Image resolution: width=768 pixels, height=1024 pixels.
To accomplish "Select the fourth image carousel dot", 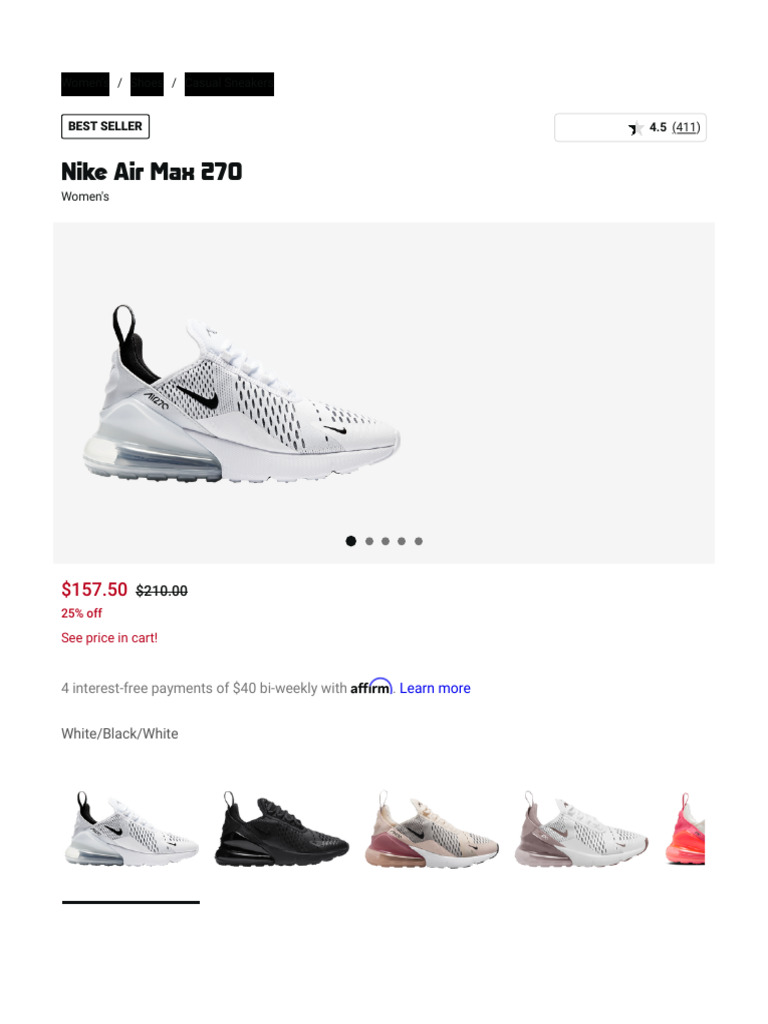I will pyautogui.click(x=402, y=541).
